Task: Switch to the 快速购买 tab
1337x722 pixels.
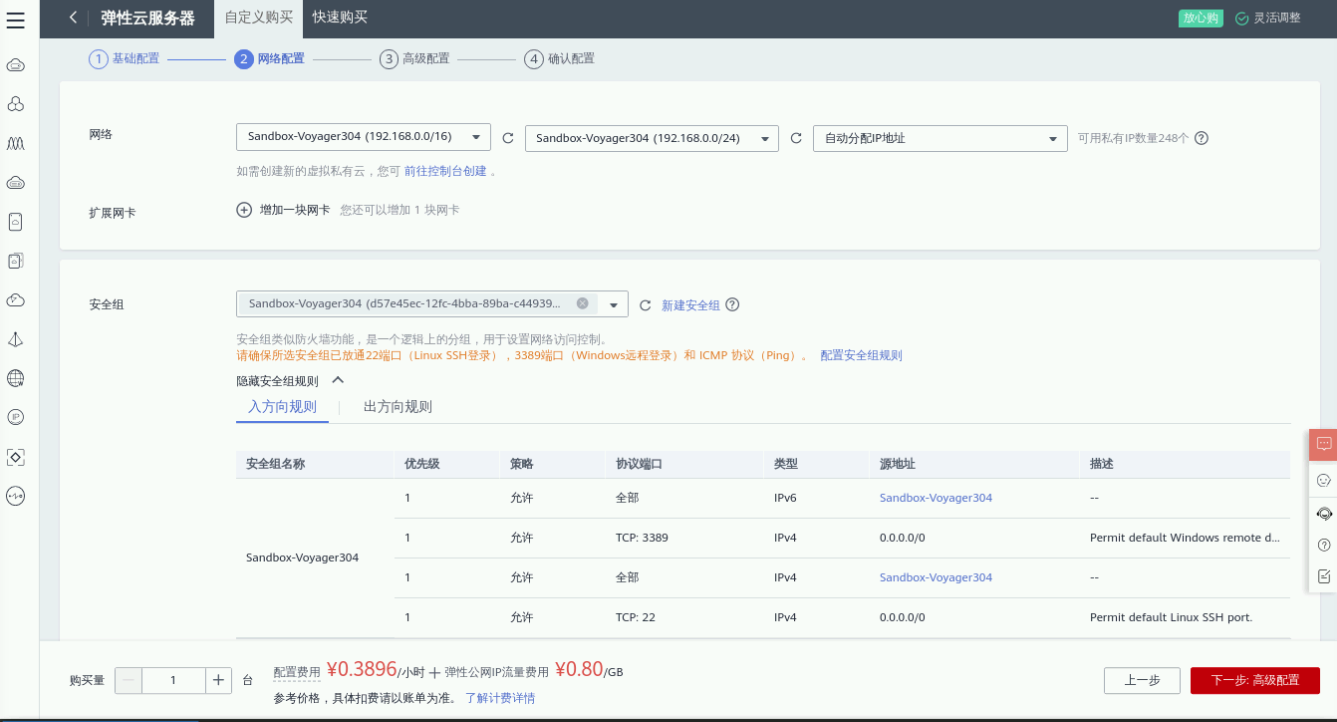Action: pos(340,17)
